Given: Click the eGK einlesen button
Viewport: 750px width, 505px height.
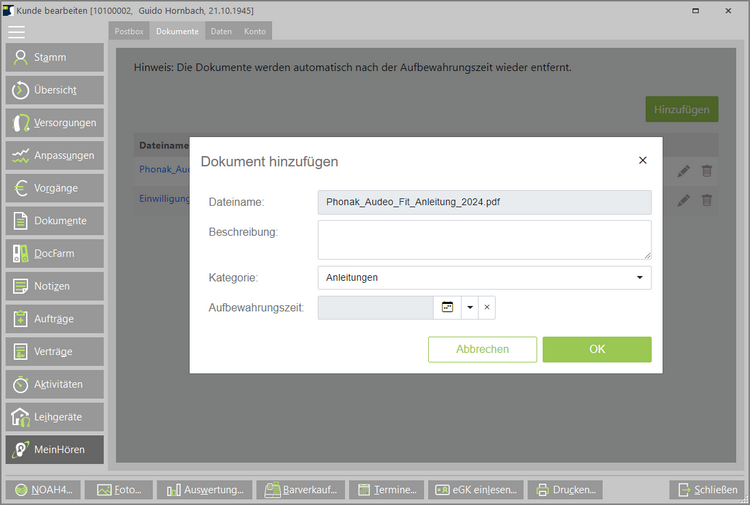Looking at the screenshot, I should click(475, 490).
